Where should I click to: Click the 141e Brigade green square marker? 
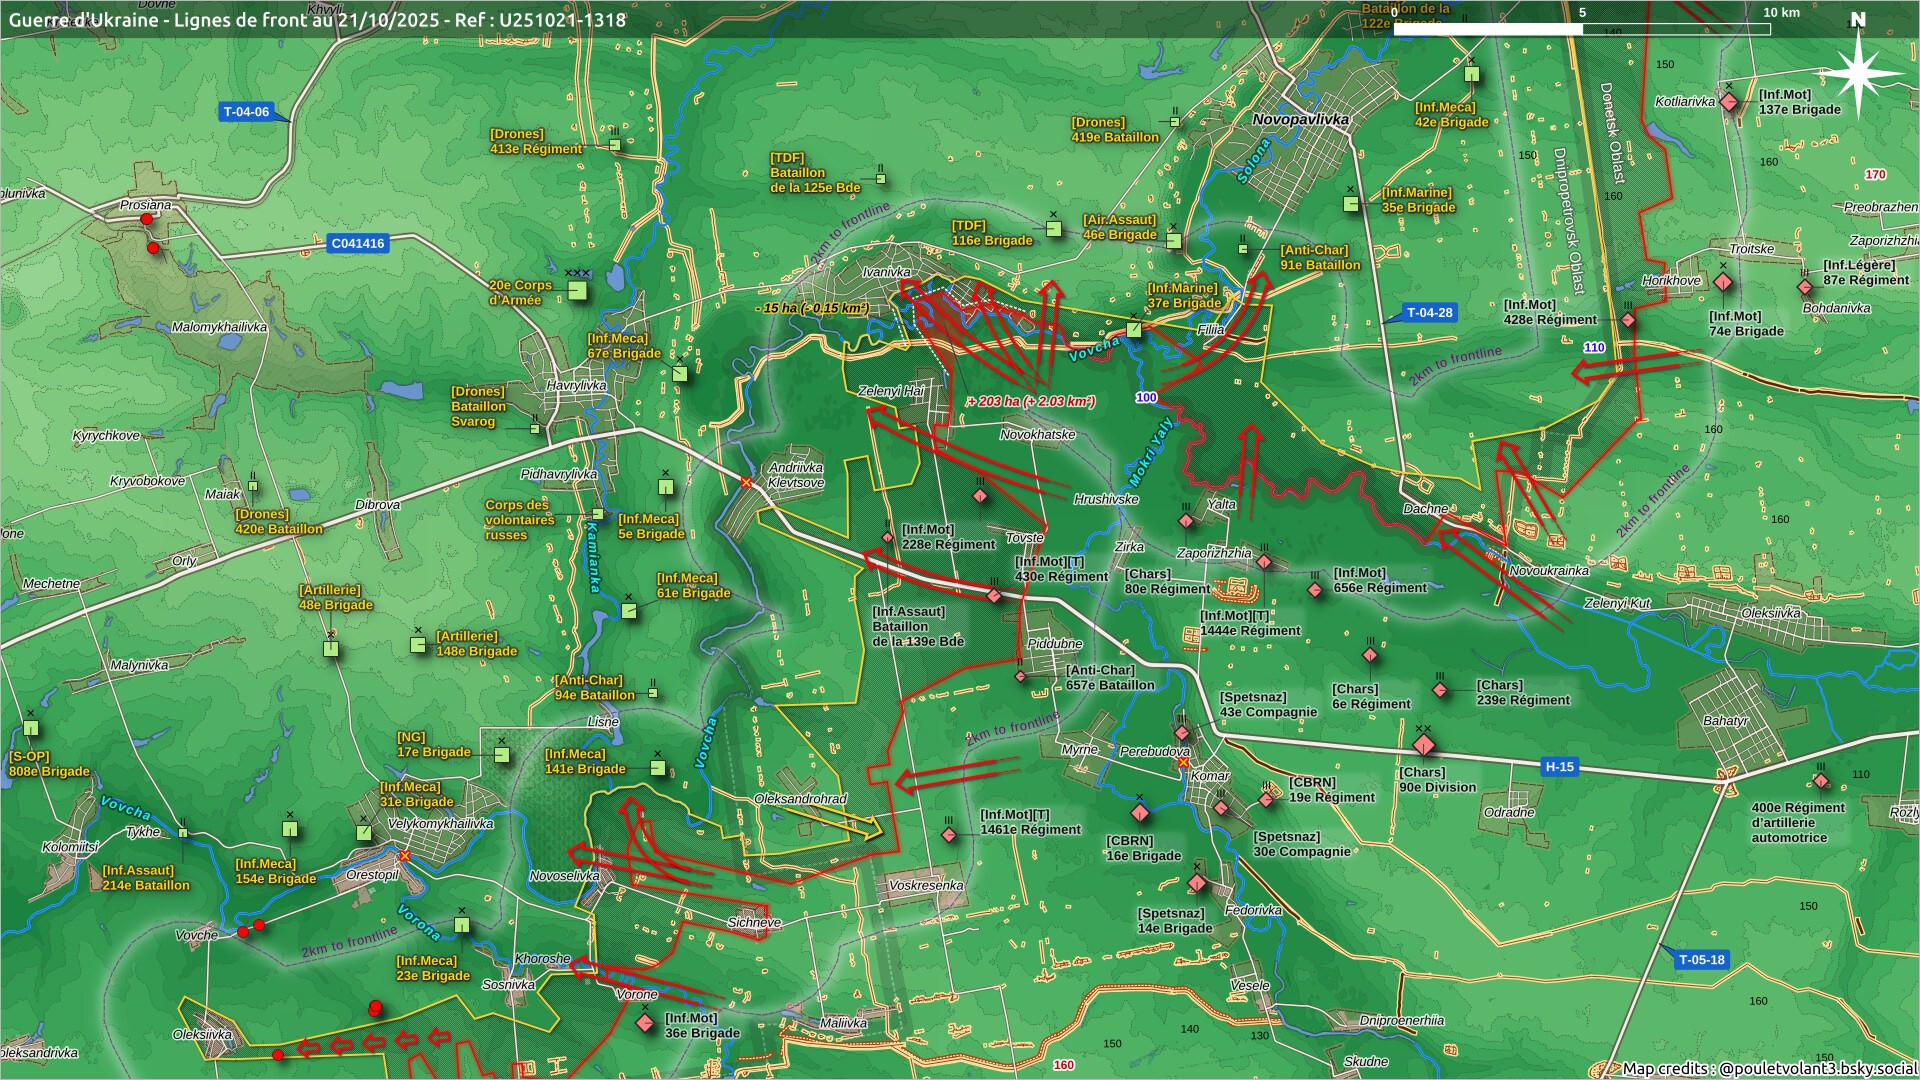(657, 768)
